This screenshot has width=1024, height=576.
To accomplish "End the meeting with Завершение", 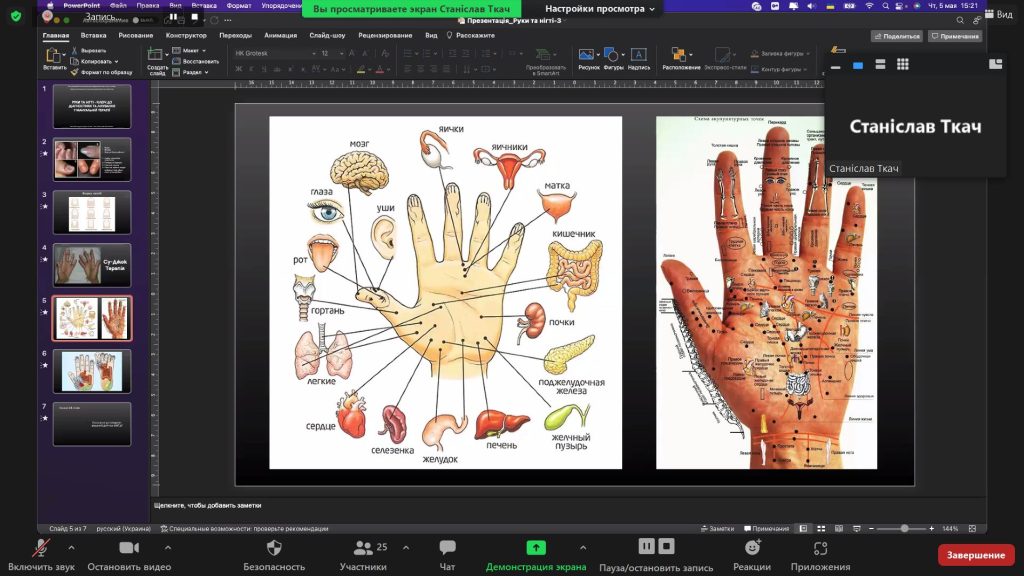I will 976,555.
